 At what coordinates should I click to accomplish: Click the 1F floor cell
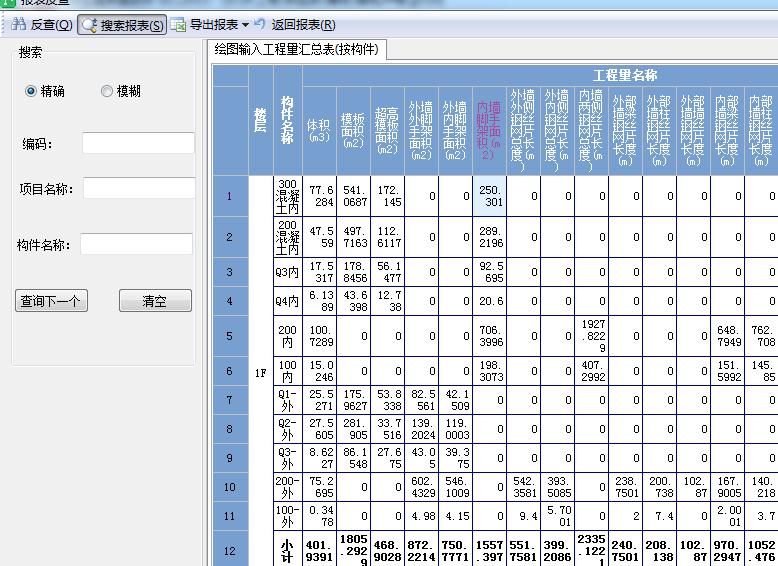pyautogui.click(x=260, y=373)
